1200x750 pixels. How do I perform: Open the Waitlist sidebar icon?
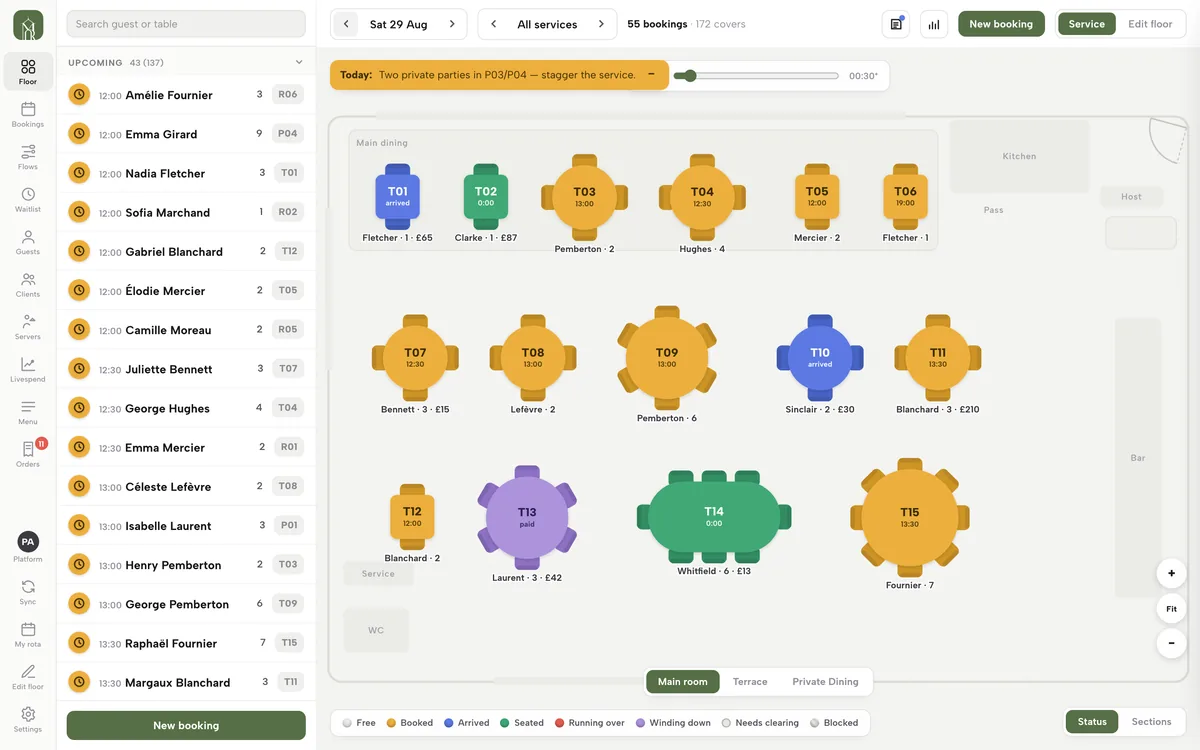[28, 200]
